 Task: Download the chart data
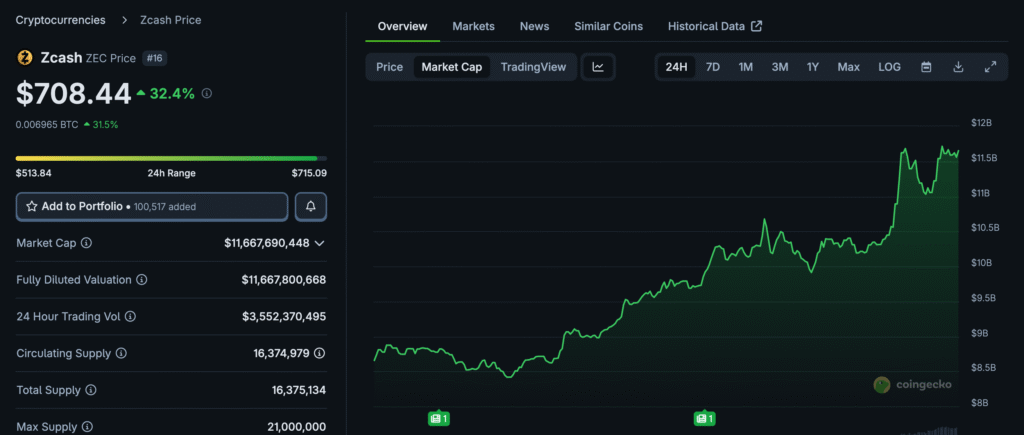pyautogui.click(x=958, y=67)
